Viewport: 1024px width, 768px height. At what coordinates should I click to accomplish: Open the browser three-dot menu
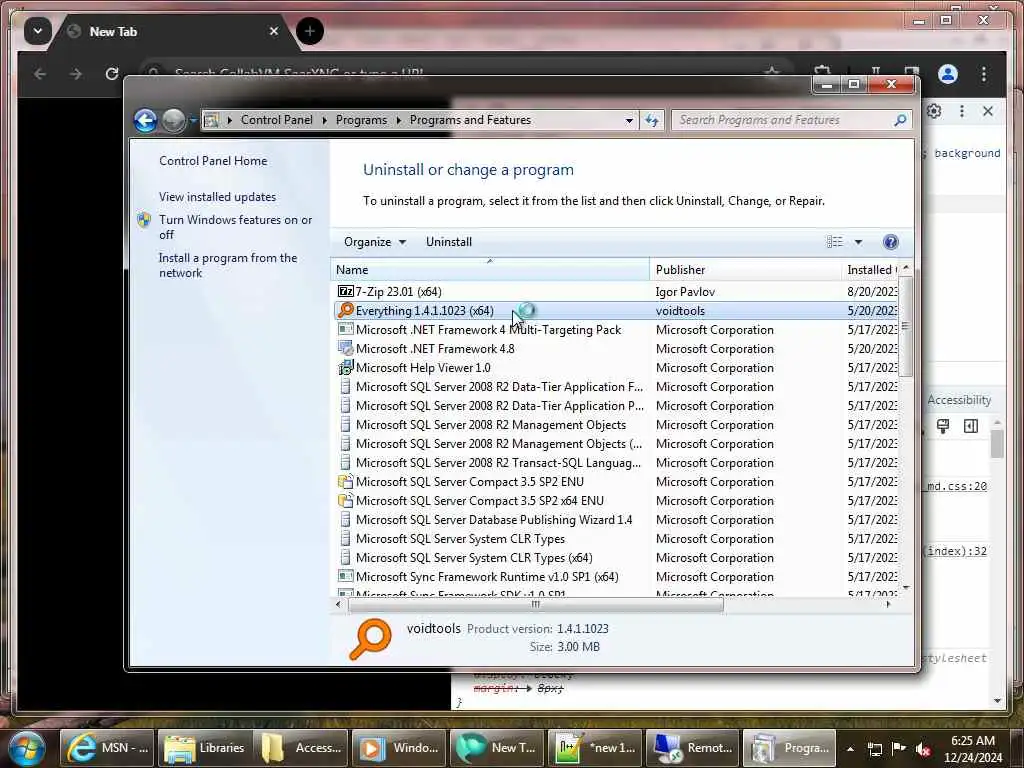coord(984,74)
